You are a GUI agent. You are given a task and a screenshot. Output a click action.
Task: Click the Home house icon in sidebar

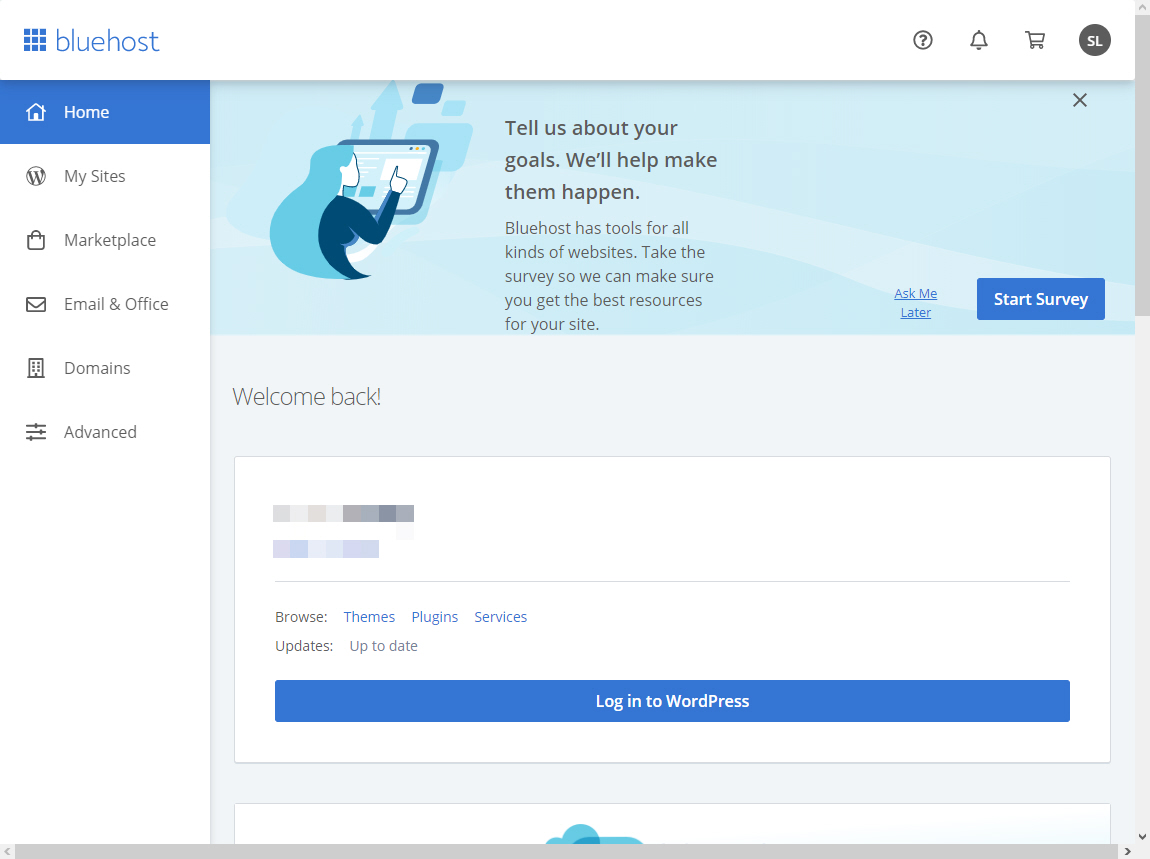(36, 112)
